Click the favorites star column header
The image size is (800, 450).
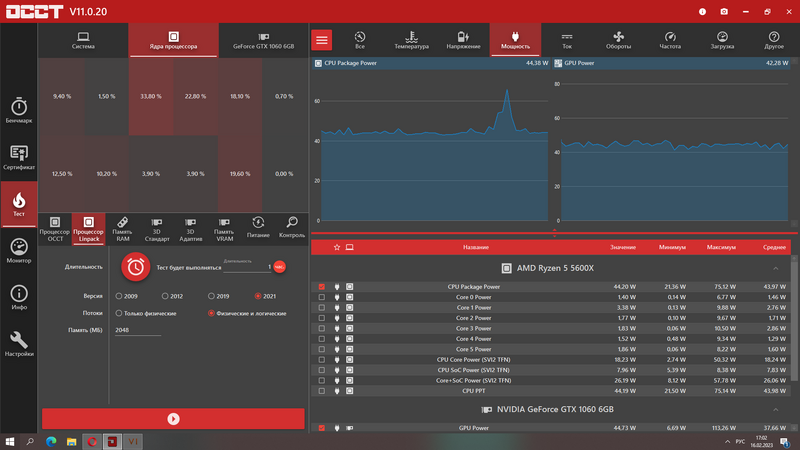(337, 247)
